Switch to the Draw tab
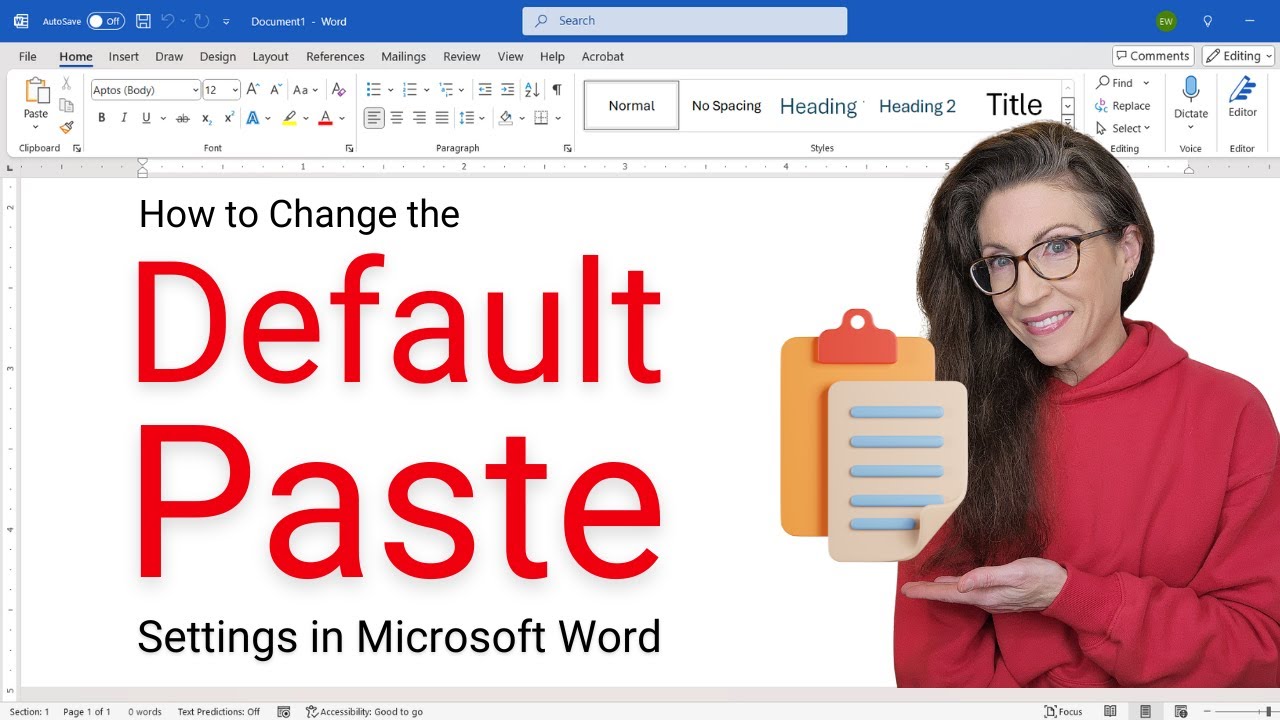Viewport: 1280px width, 720px height. [x=169, y=56]
